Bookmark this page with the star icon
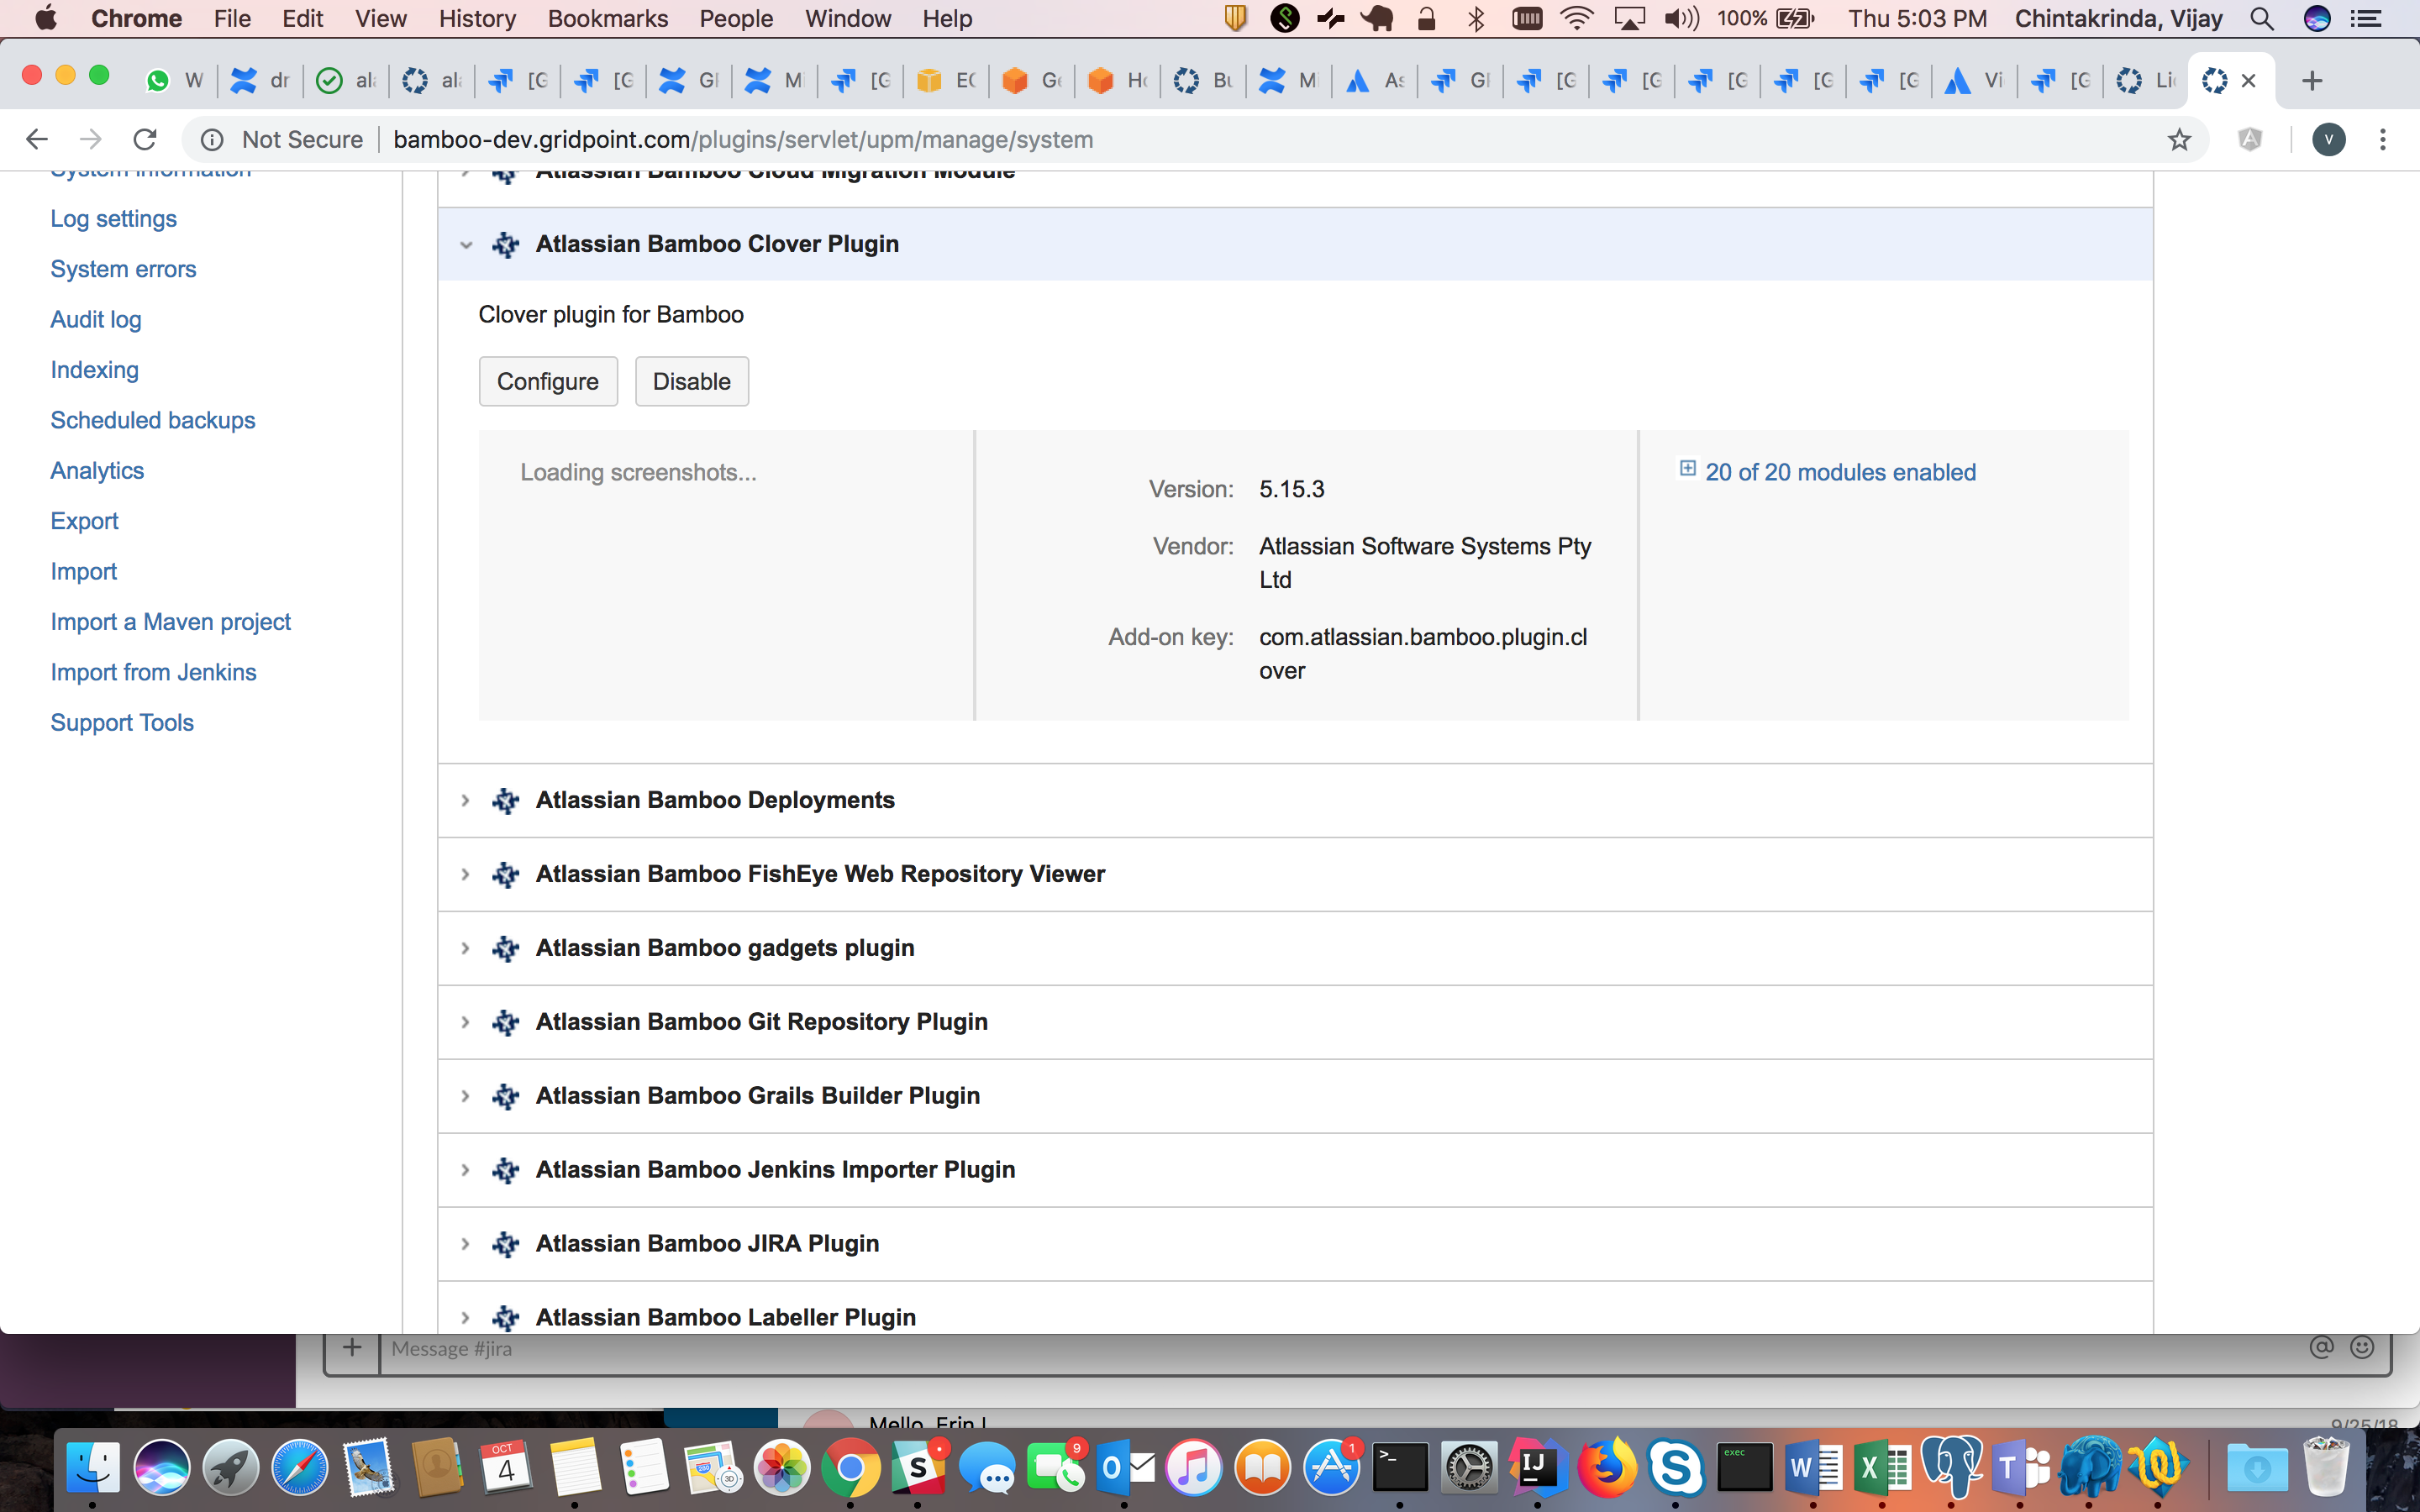 tap(2179, 140)
